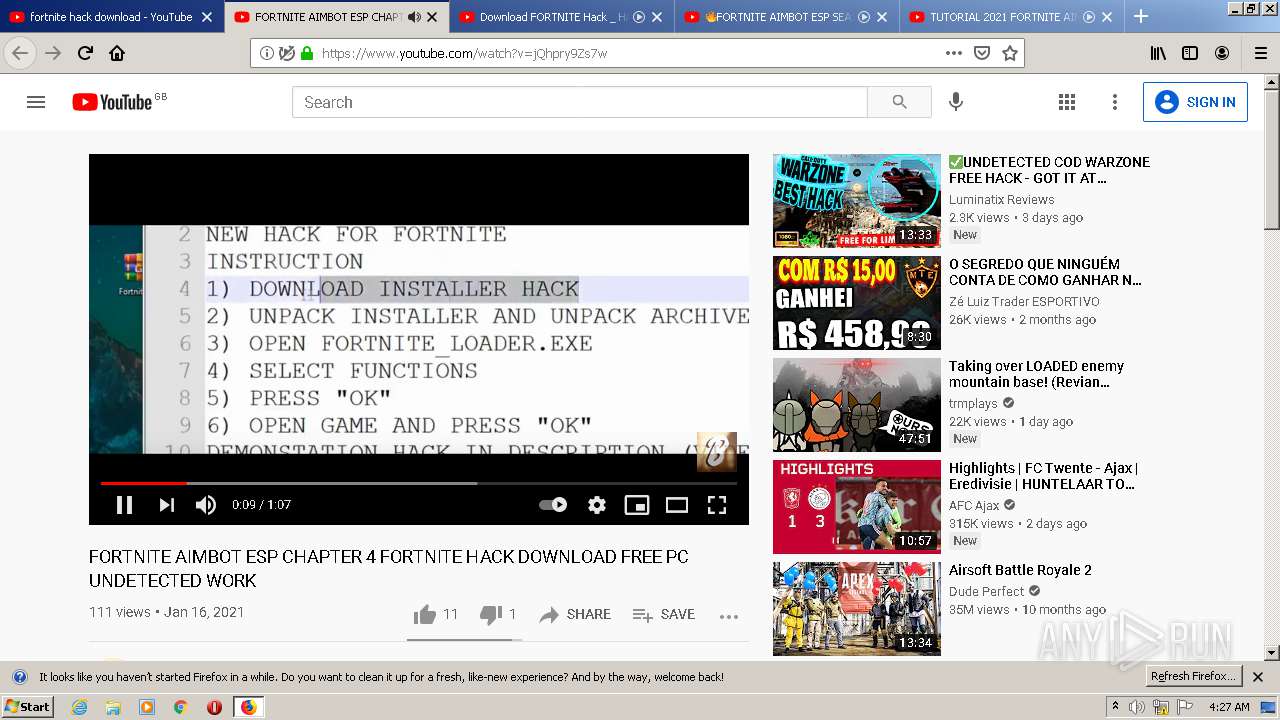The image size is (1280, 720).
Task: Enter full screen video mode
Action: pos(717,505)
